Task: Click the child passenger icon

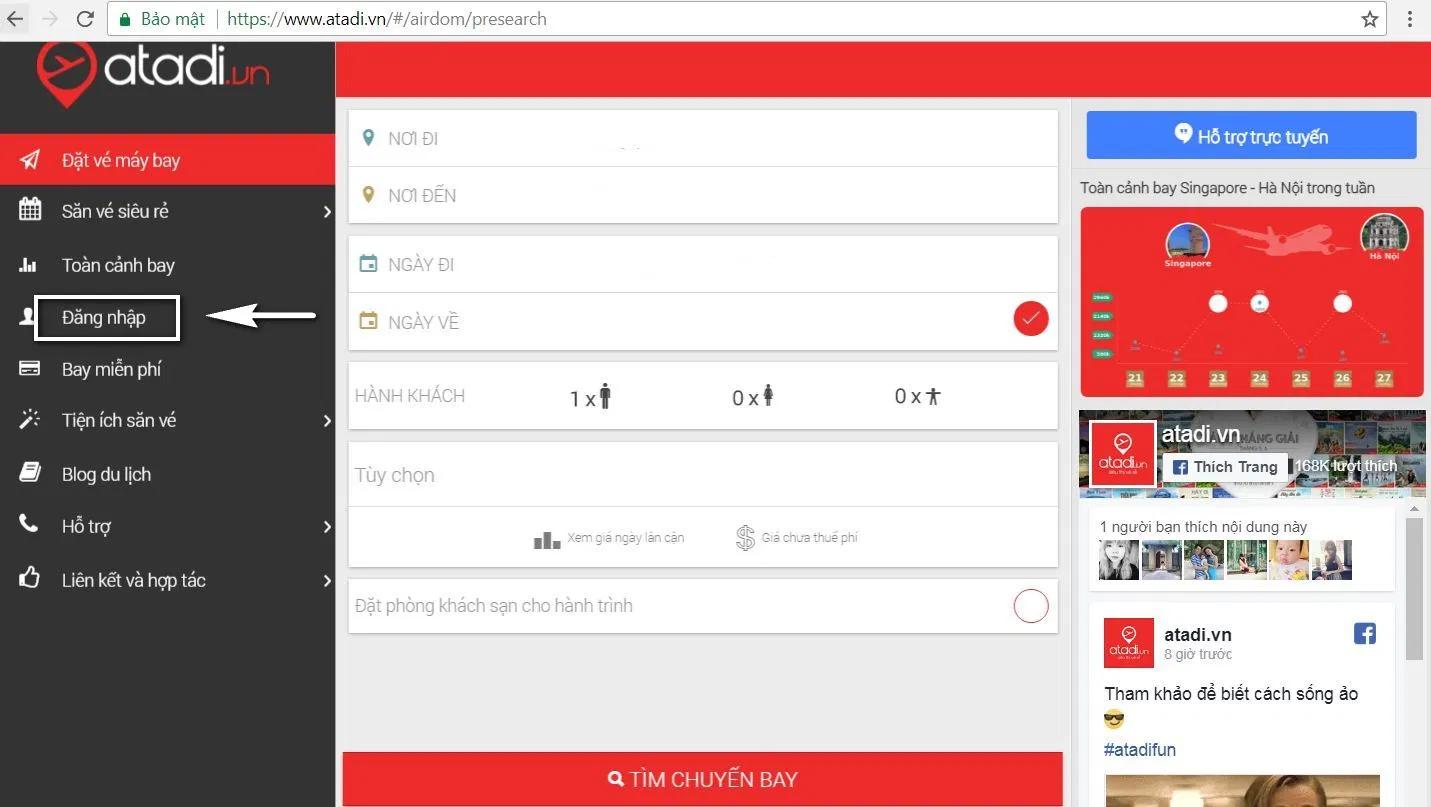Action: (767, 396)
